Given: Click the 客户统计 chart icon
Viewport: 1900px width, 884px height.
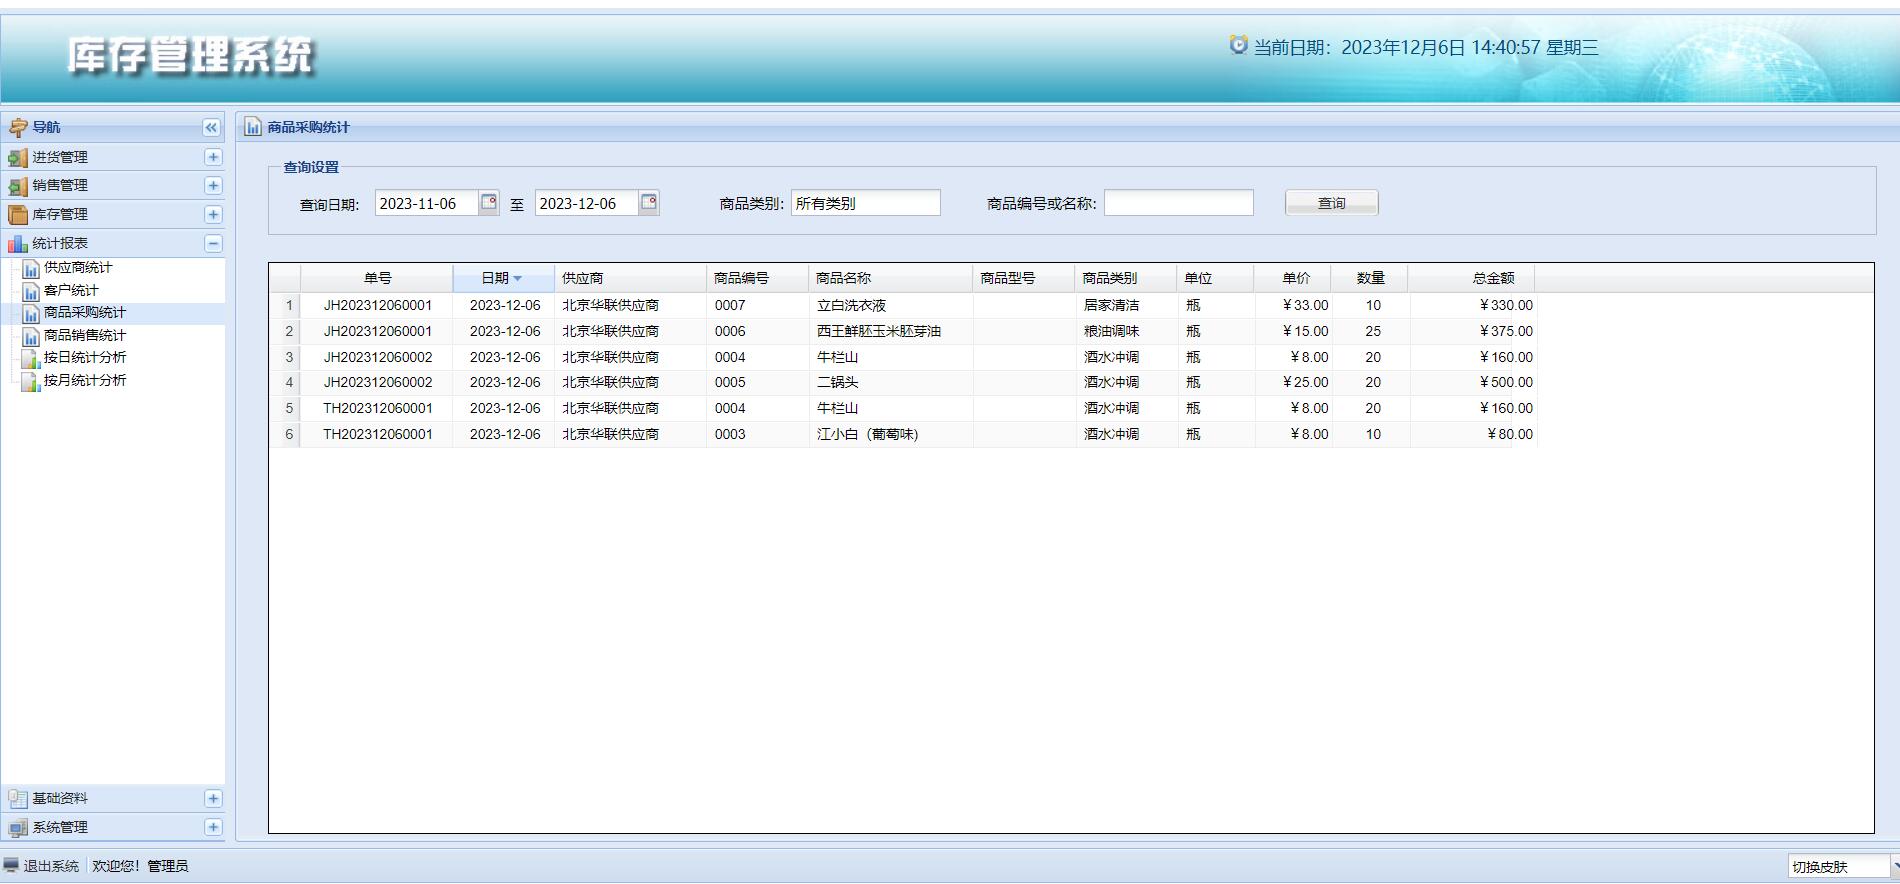Looking at the screenshot, I should click(31, 291).
